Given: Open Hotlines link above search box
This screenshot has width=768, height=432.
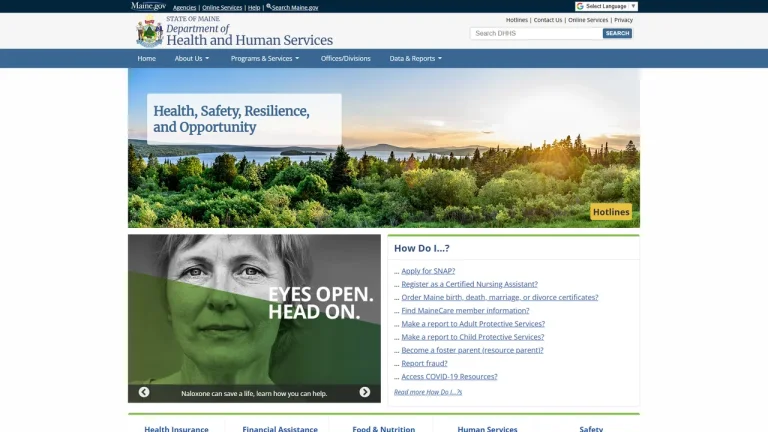Looking at the screenshot, I should pyautogui.click(x=517, y=20).
